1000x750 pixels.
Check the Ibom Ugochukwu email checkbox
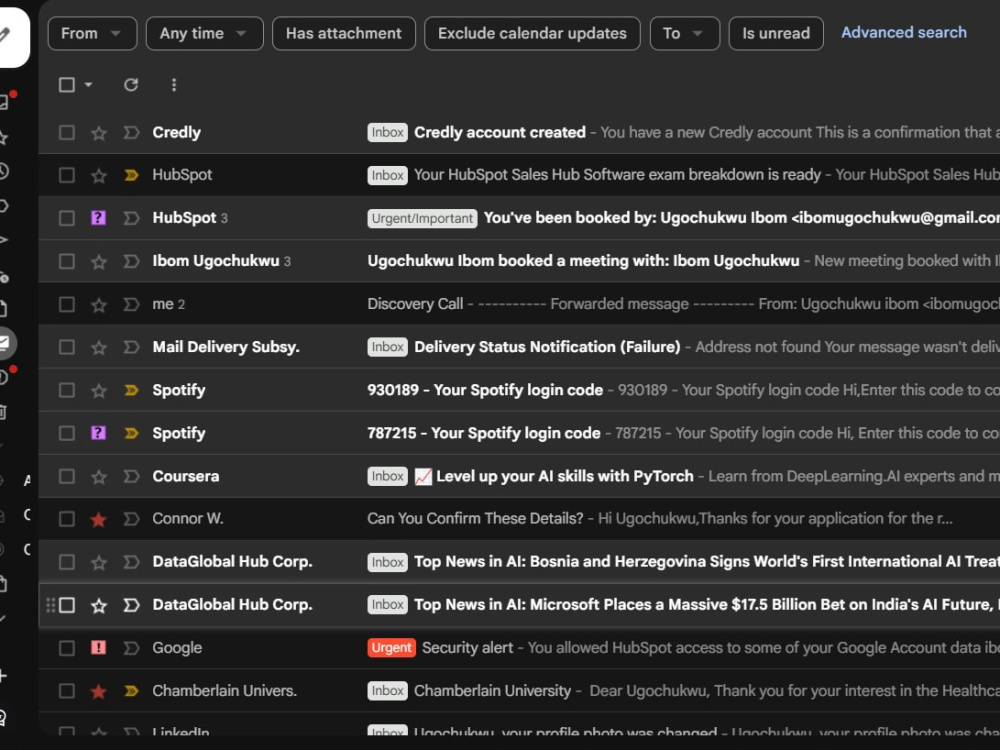point(67,261)
